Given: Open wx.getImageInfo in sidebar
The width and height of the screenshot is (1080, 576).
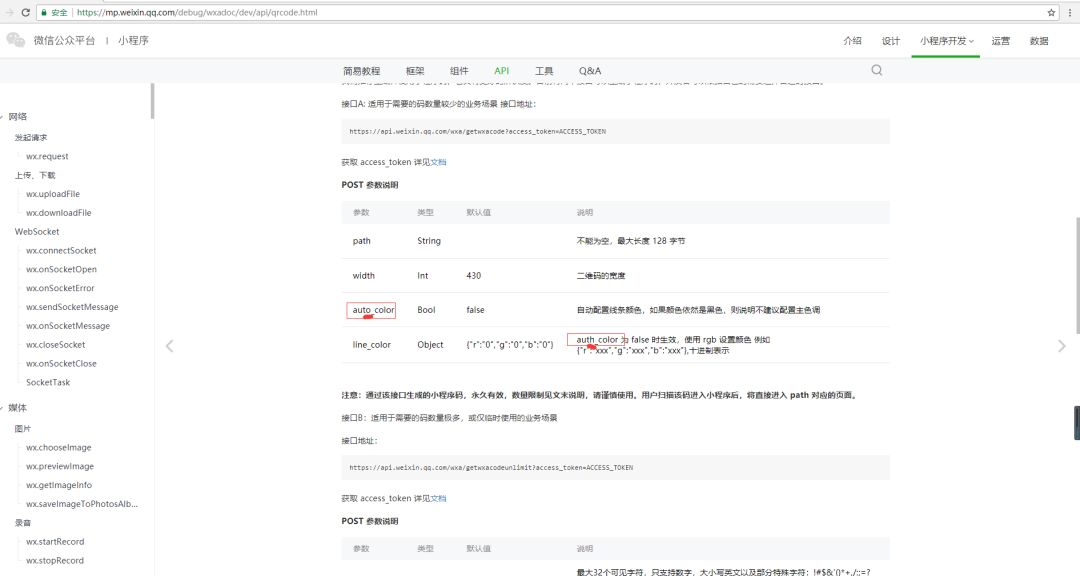Looking at the screenshot, I should pos(59,485).
